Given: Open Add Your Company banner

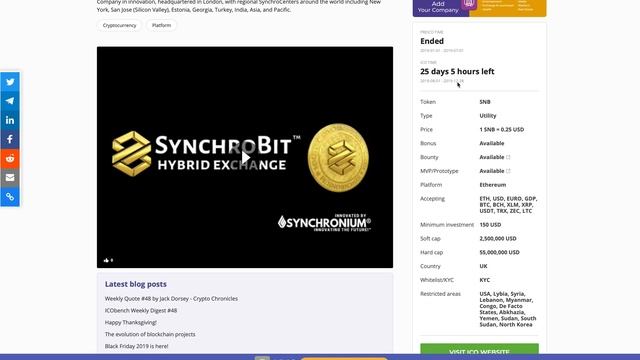Looking at the screenshot, I should tap(479, 8).
